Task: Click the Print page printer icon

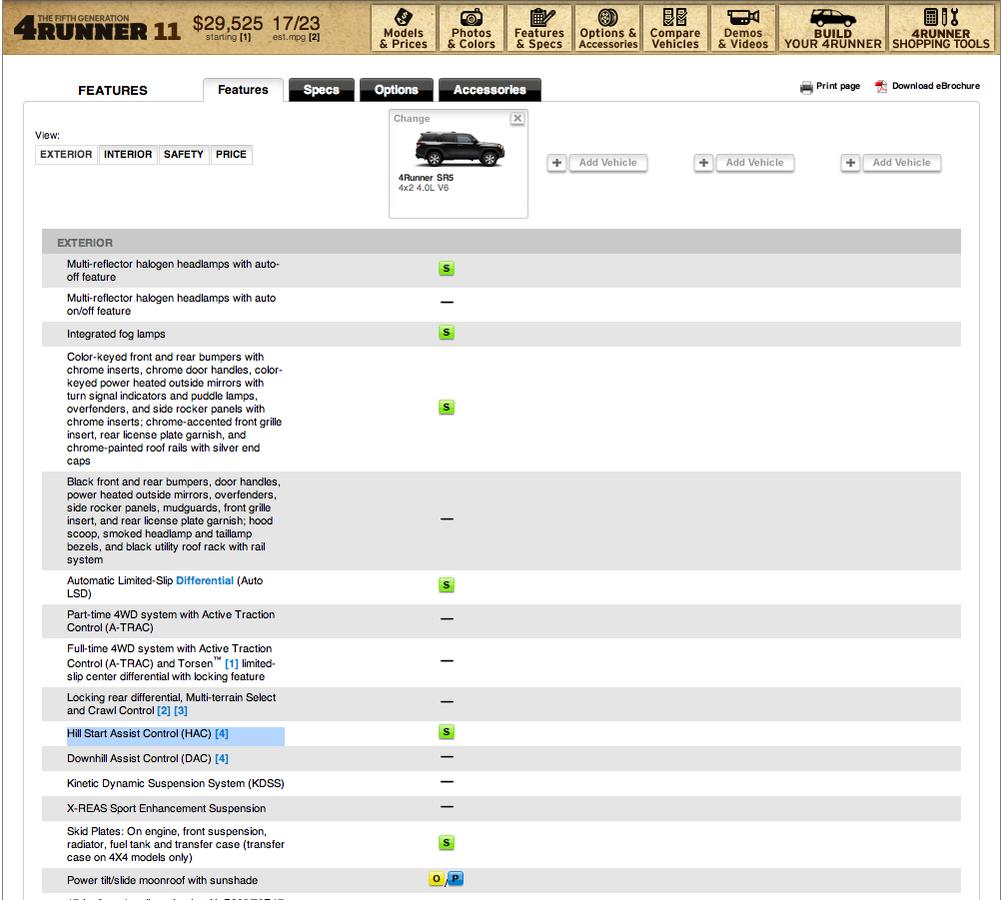Action: (806, 87)
